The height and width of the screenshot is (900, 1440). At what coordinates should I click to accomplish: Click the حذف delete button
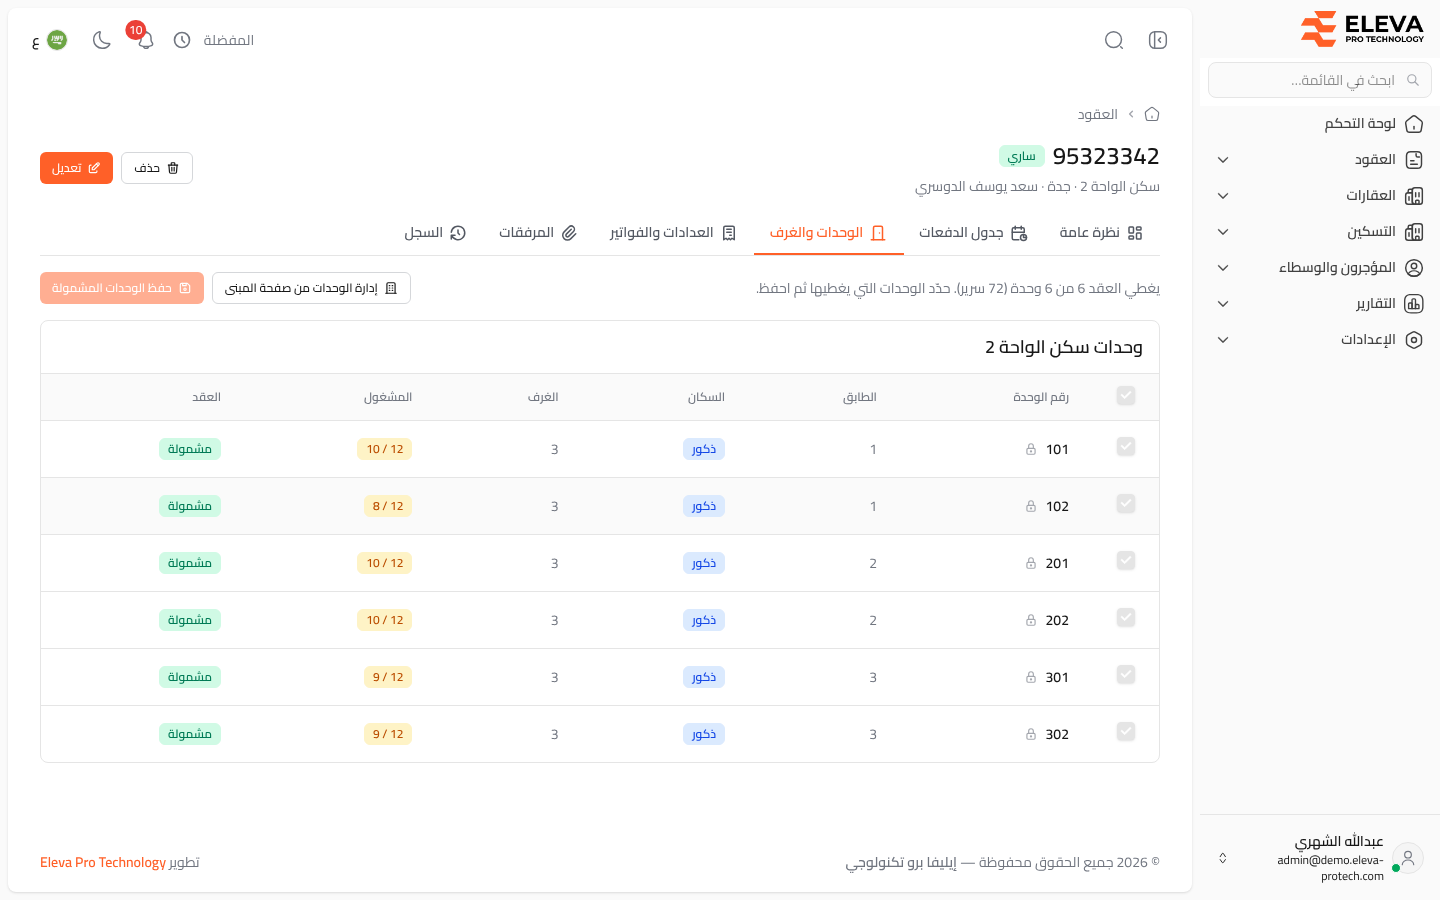pyautogui.click(x=157, y=168)
